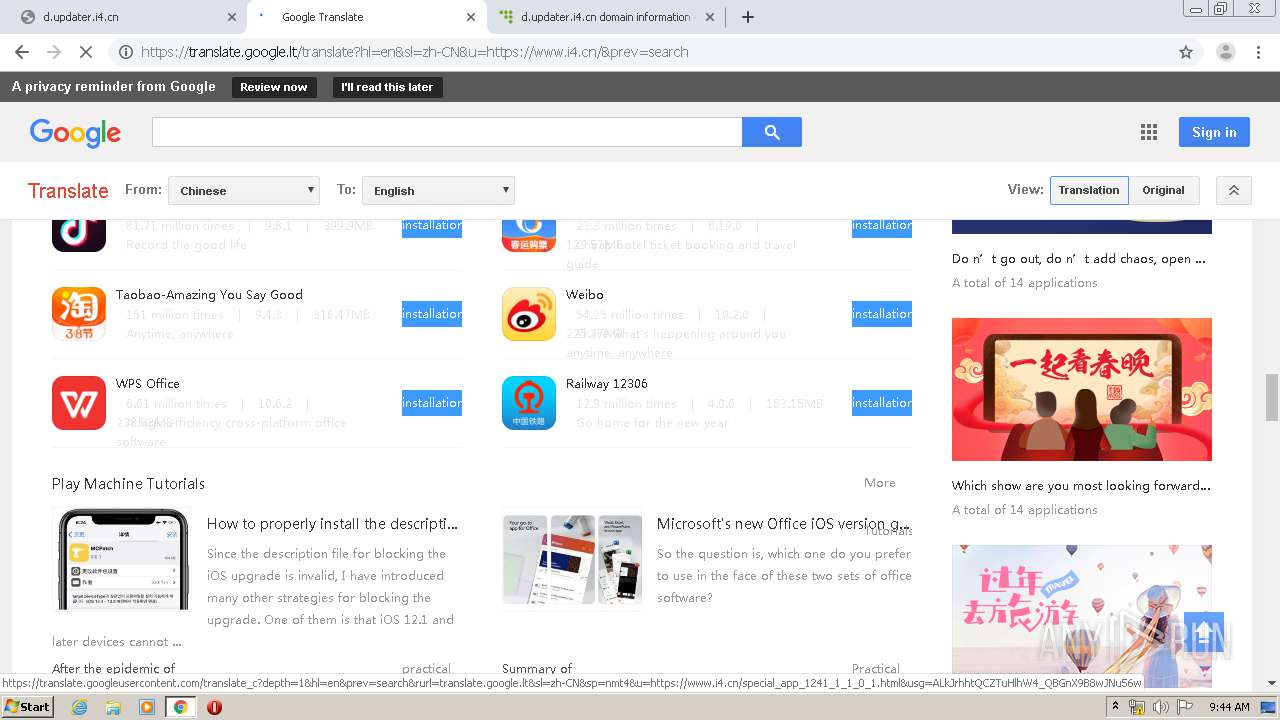Viewport: 1280px width, 720px height.
Task: Stop loading the page
Action: pyautogui.click(x=86, y=52)
